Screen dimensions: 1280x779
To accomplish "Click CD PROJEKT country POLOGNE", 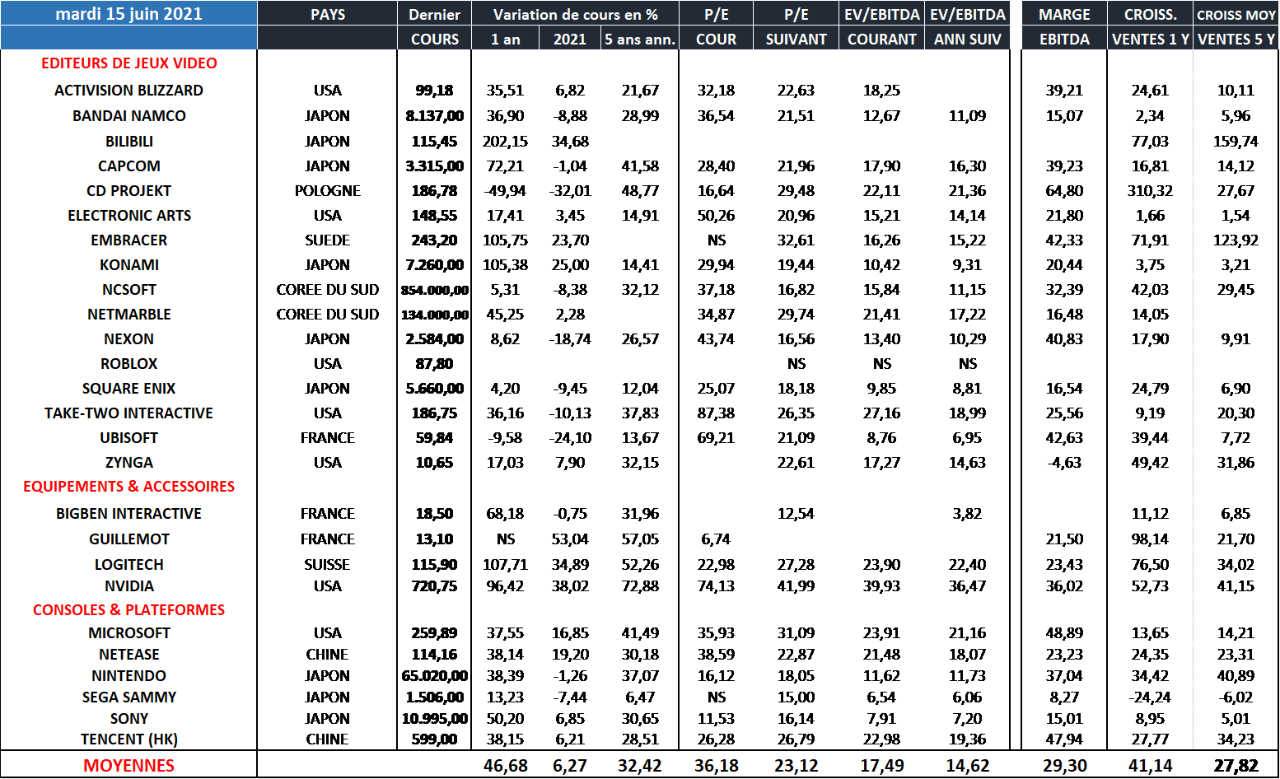I will (328, 191).
